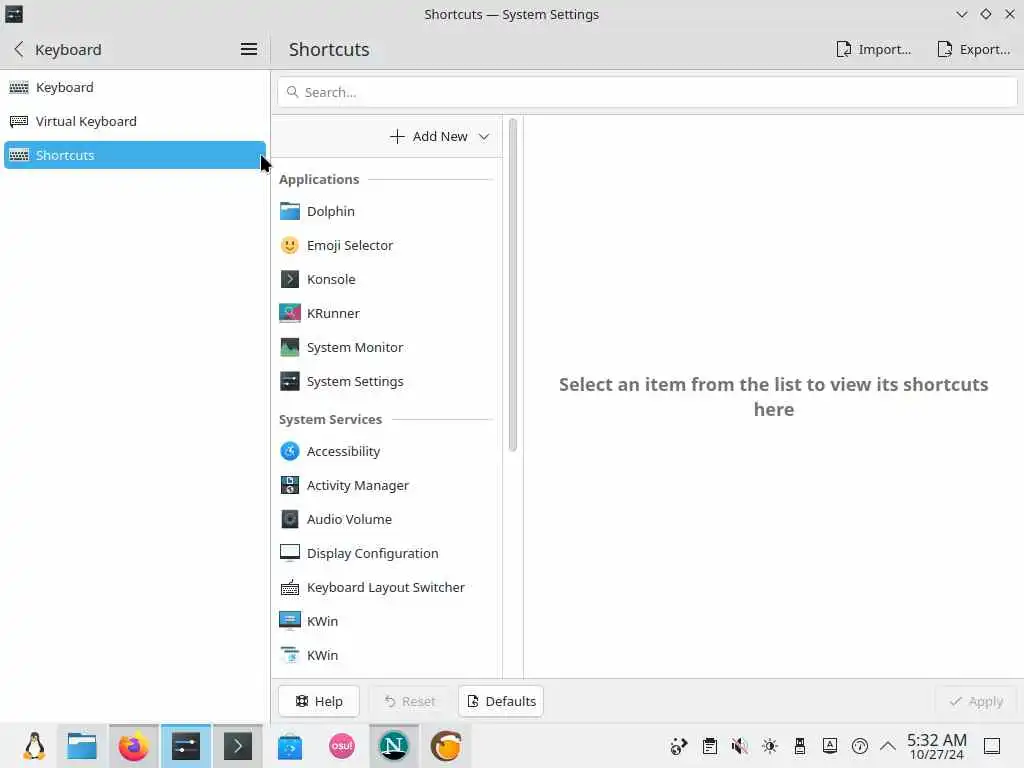Open the Keyboard settings page
The width and height of the screenshot is (1024, 768).
pos(135,87)
